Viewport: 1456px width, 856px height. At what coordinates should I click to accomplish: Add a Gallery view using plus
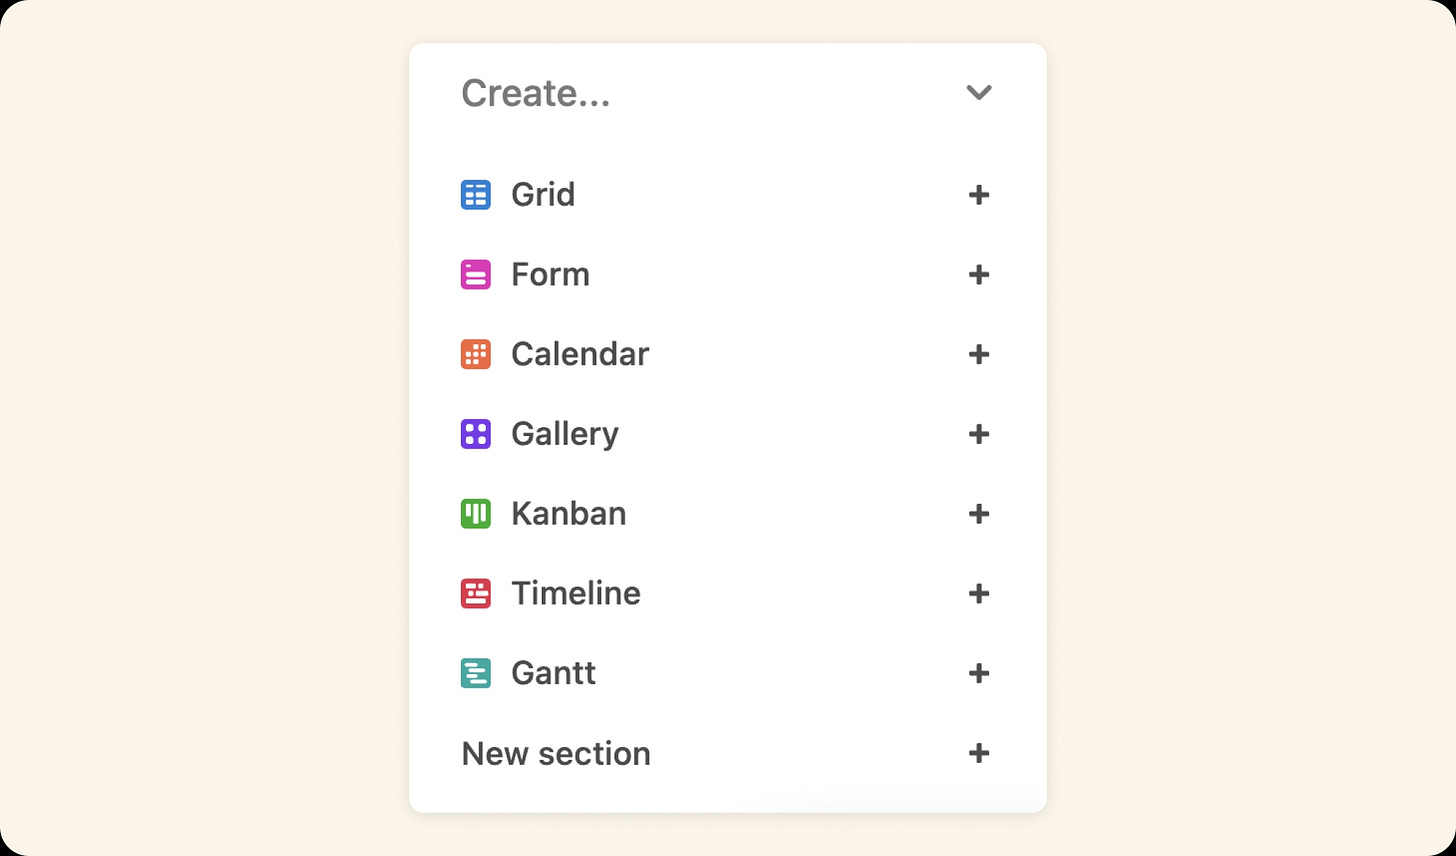[979, 433]
